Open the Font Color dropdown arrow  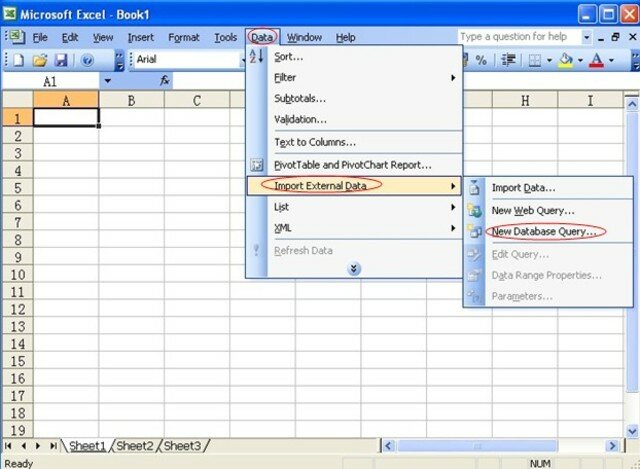click(611, 60)
